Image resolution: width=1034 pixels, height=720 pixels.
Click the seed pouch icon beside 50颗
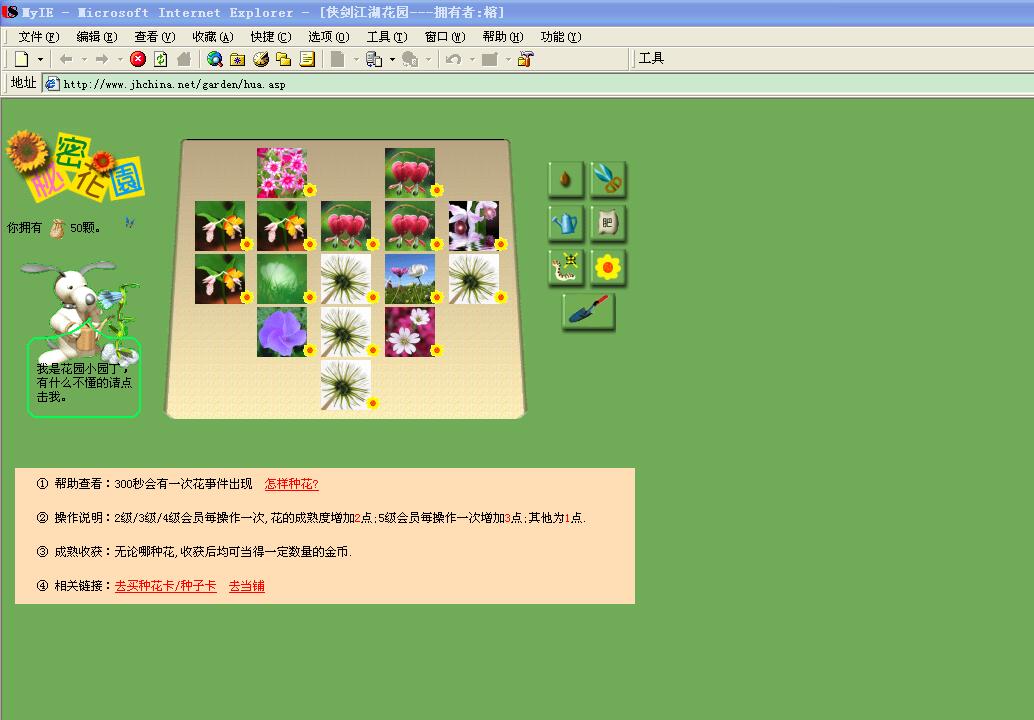pos(57,228)
